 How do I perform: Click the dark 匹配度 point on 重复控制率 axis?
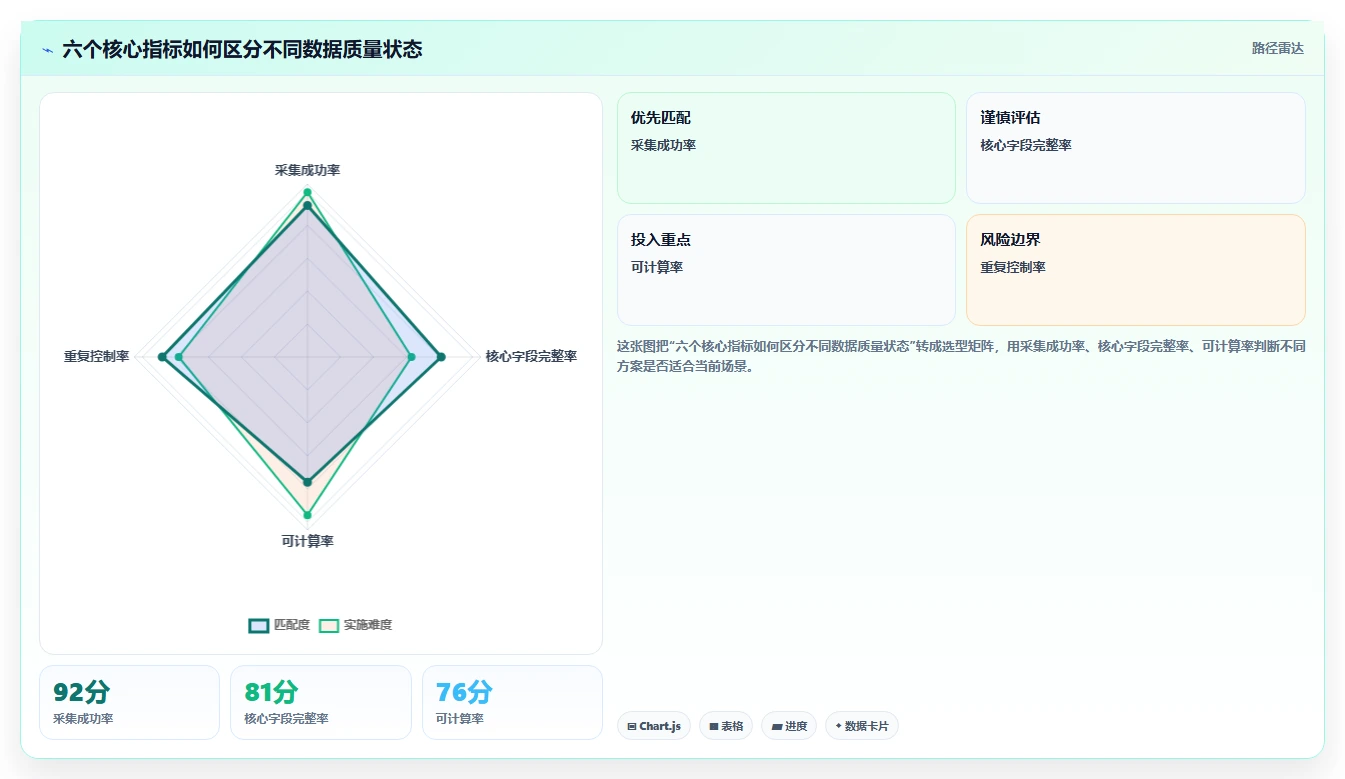pyautogui.click(x=162, y=357)
